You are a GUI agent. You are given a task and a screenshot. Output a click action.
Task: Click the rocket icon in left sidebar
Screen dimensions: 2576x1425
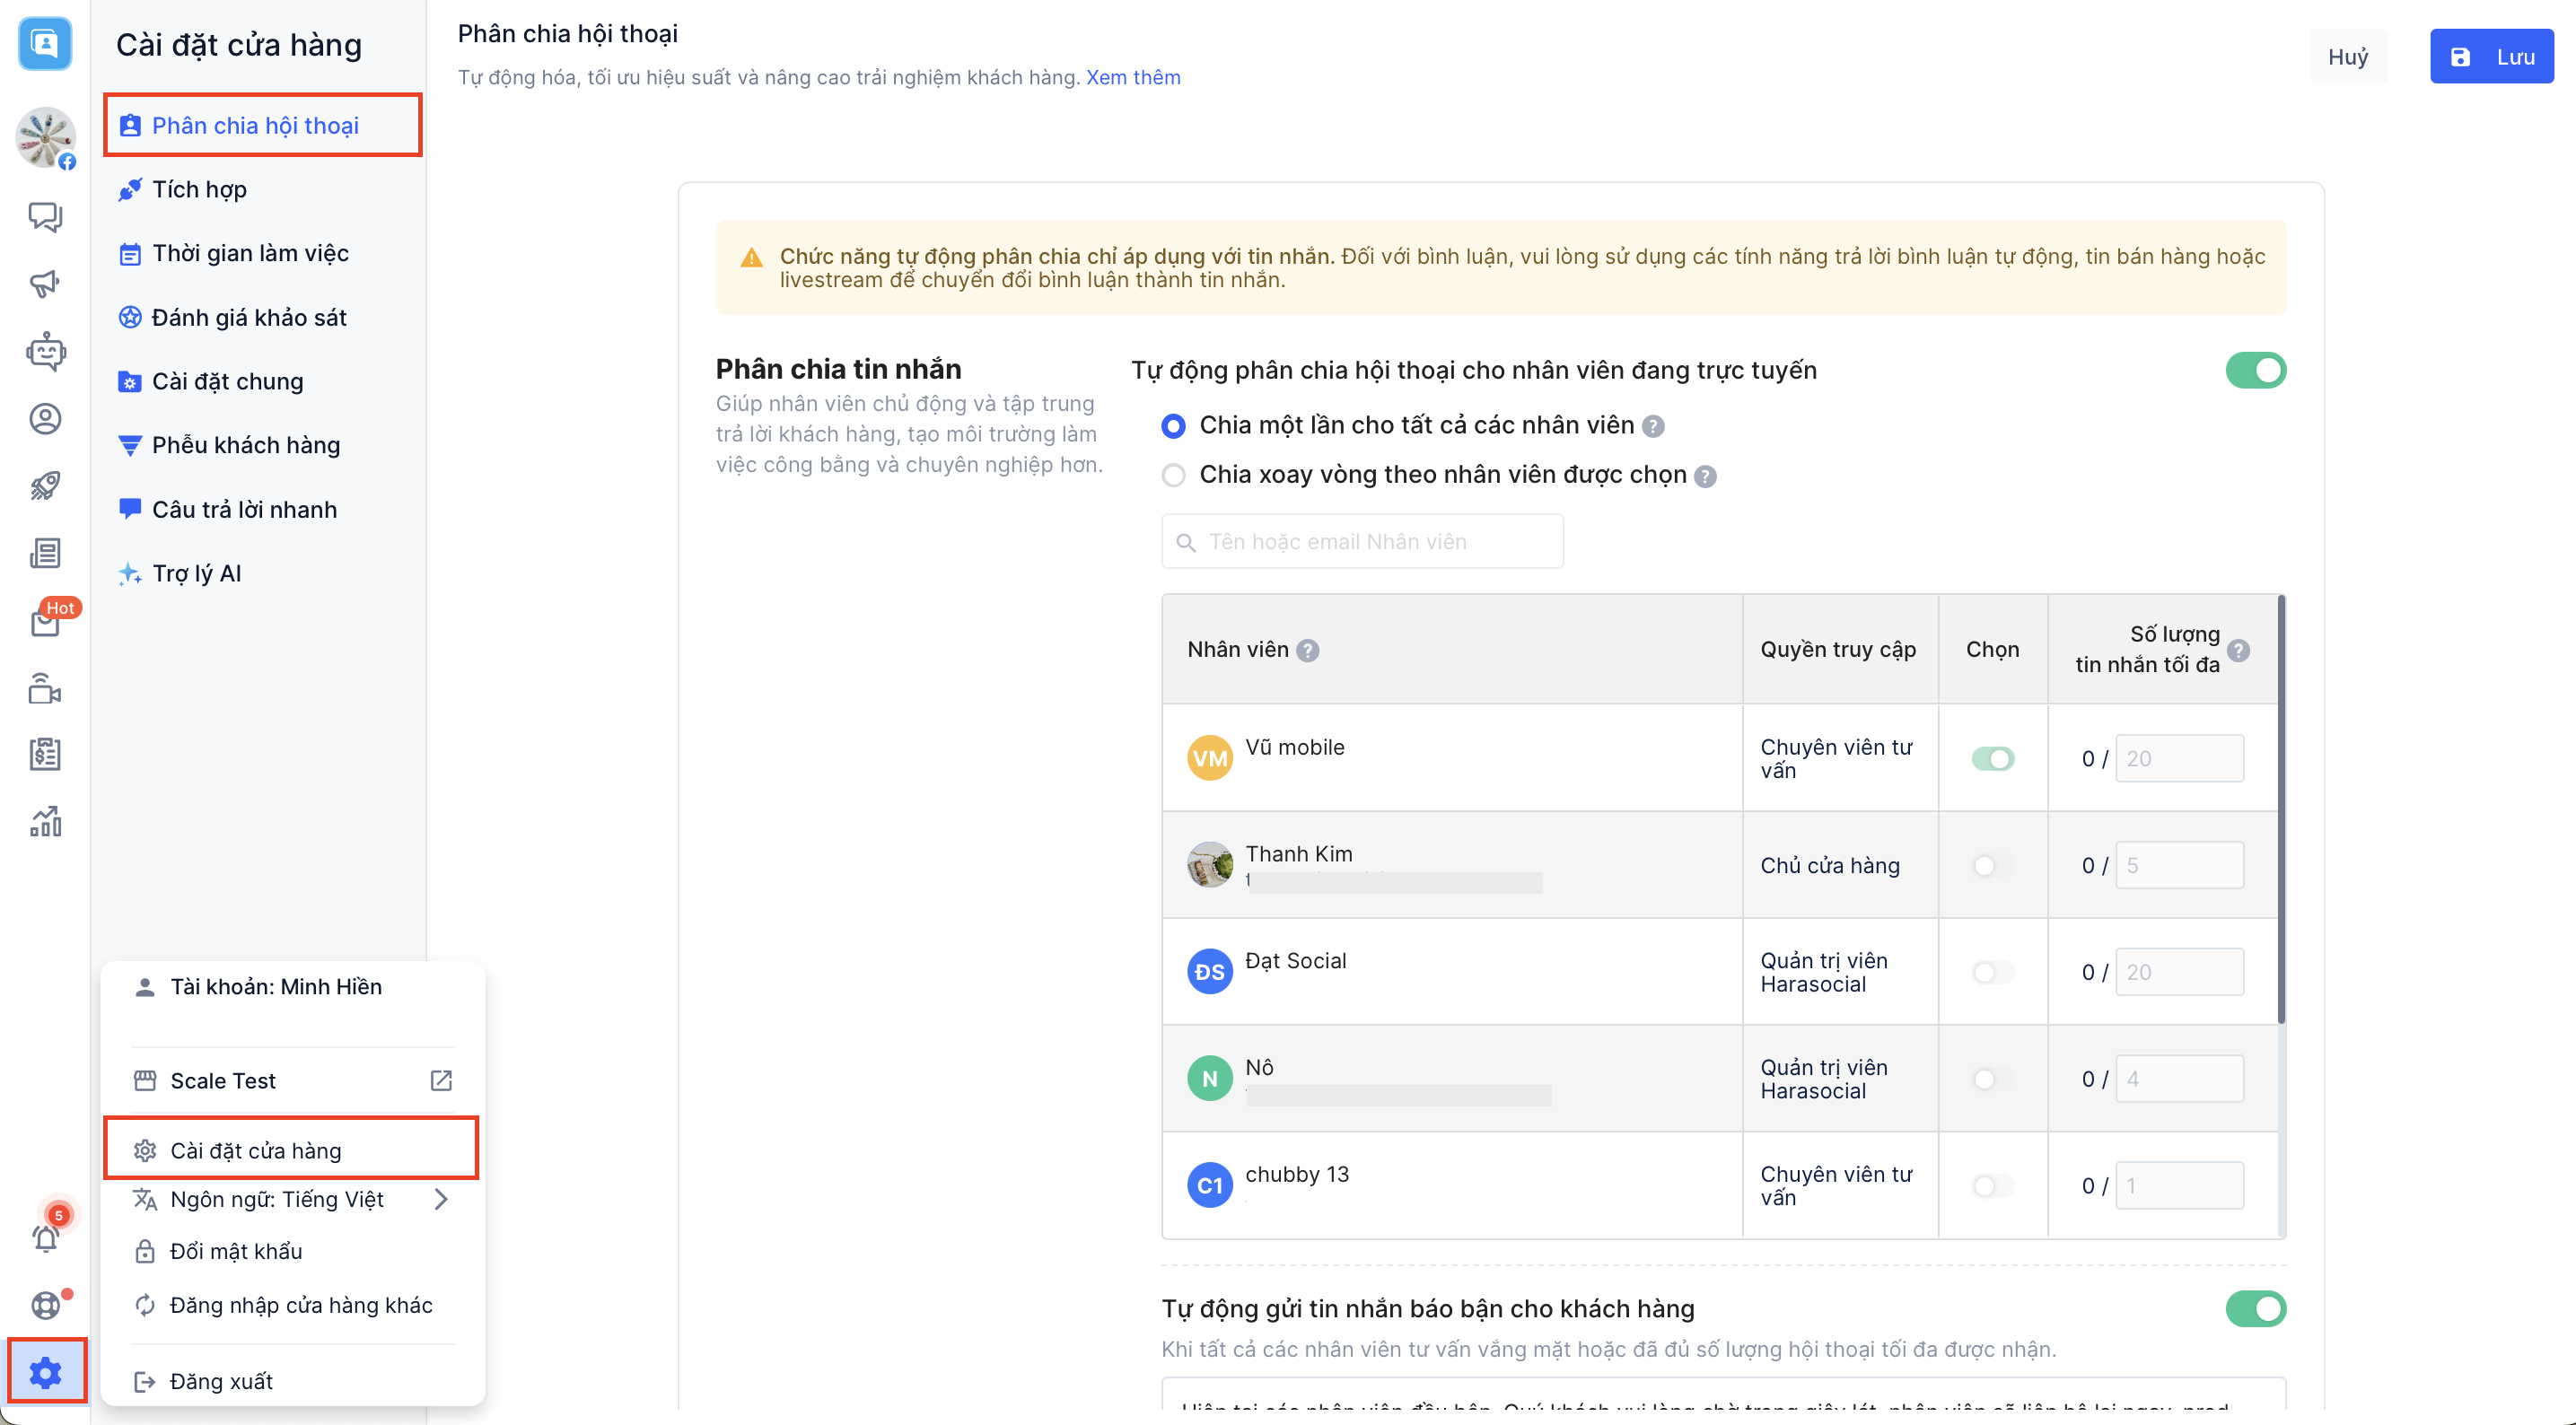tap(45, 486)
